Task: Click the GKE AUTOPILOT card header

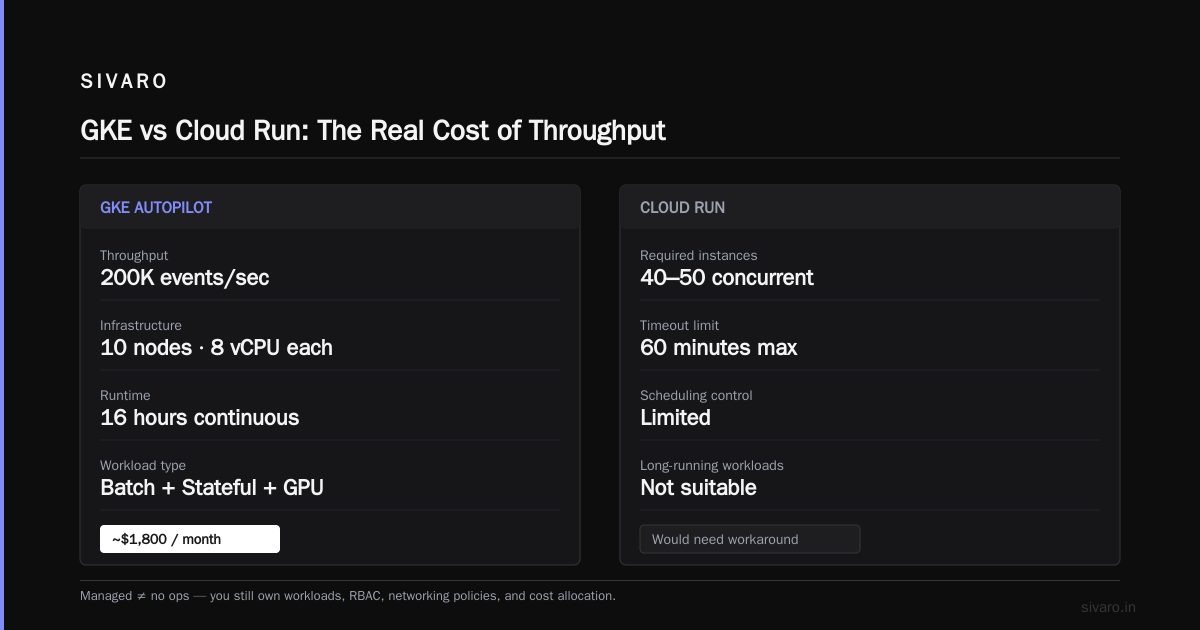Action: (330, 207)
